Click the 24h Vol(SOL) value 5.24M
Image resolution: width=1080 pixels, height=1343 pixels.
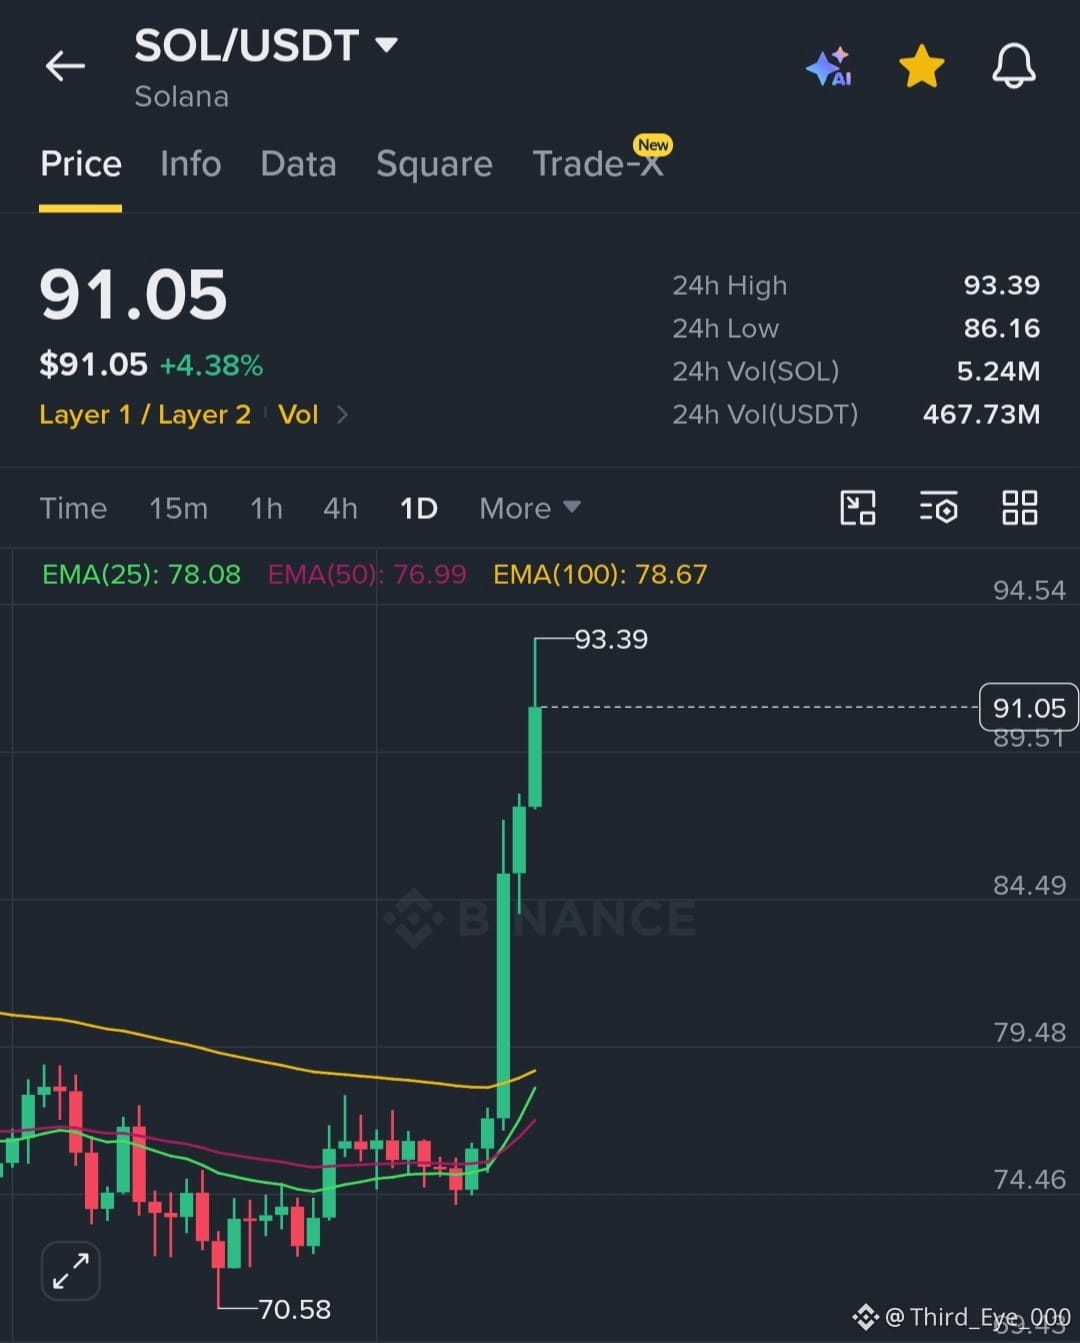pos(998,371)
